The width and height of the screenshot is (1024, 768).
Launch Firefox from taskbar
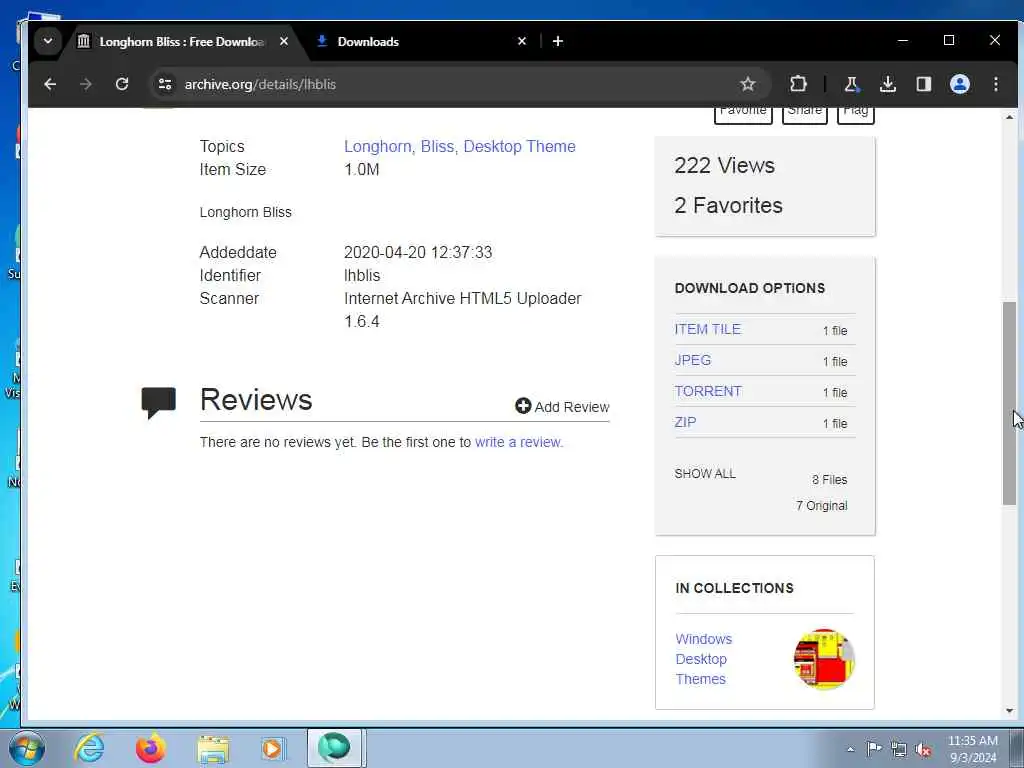tap(150, 748)
